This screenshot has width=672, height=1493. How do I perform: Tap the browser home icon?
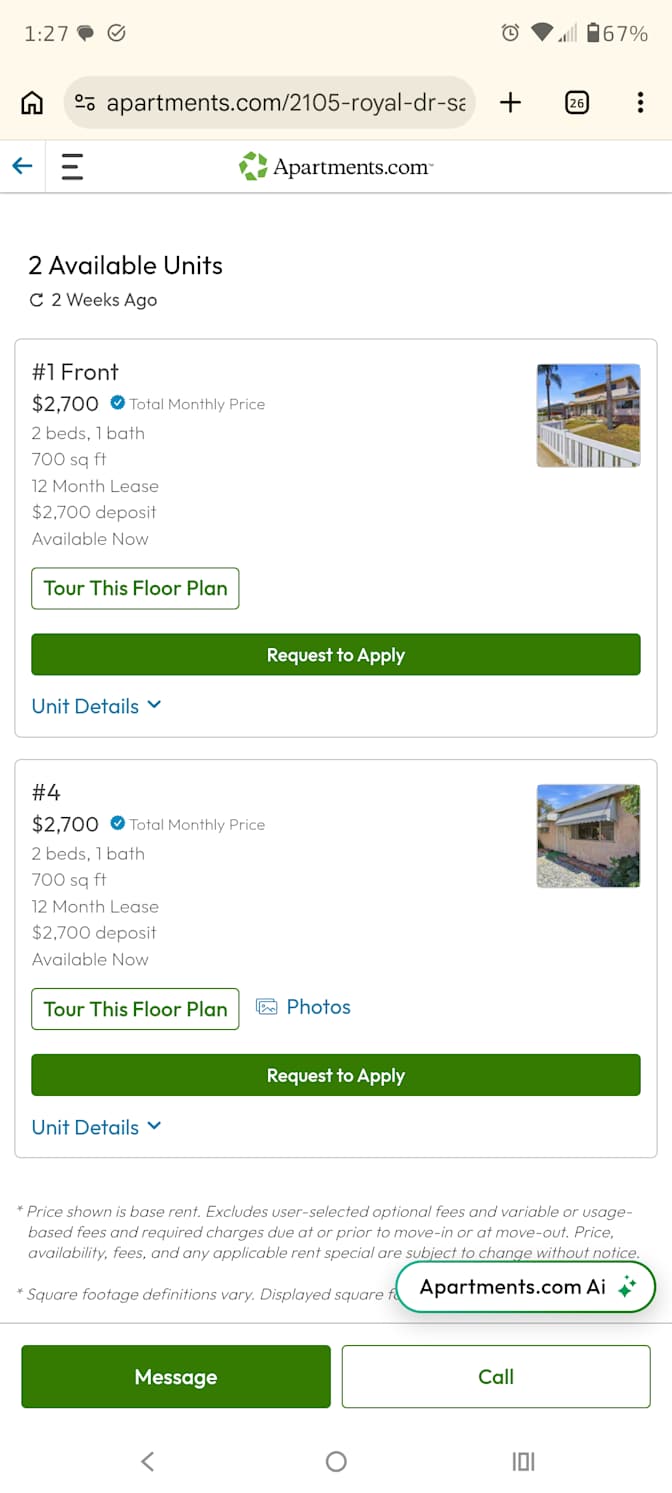tap(32, 102)
